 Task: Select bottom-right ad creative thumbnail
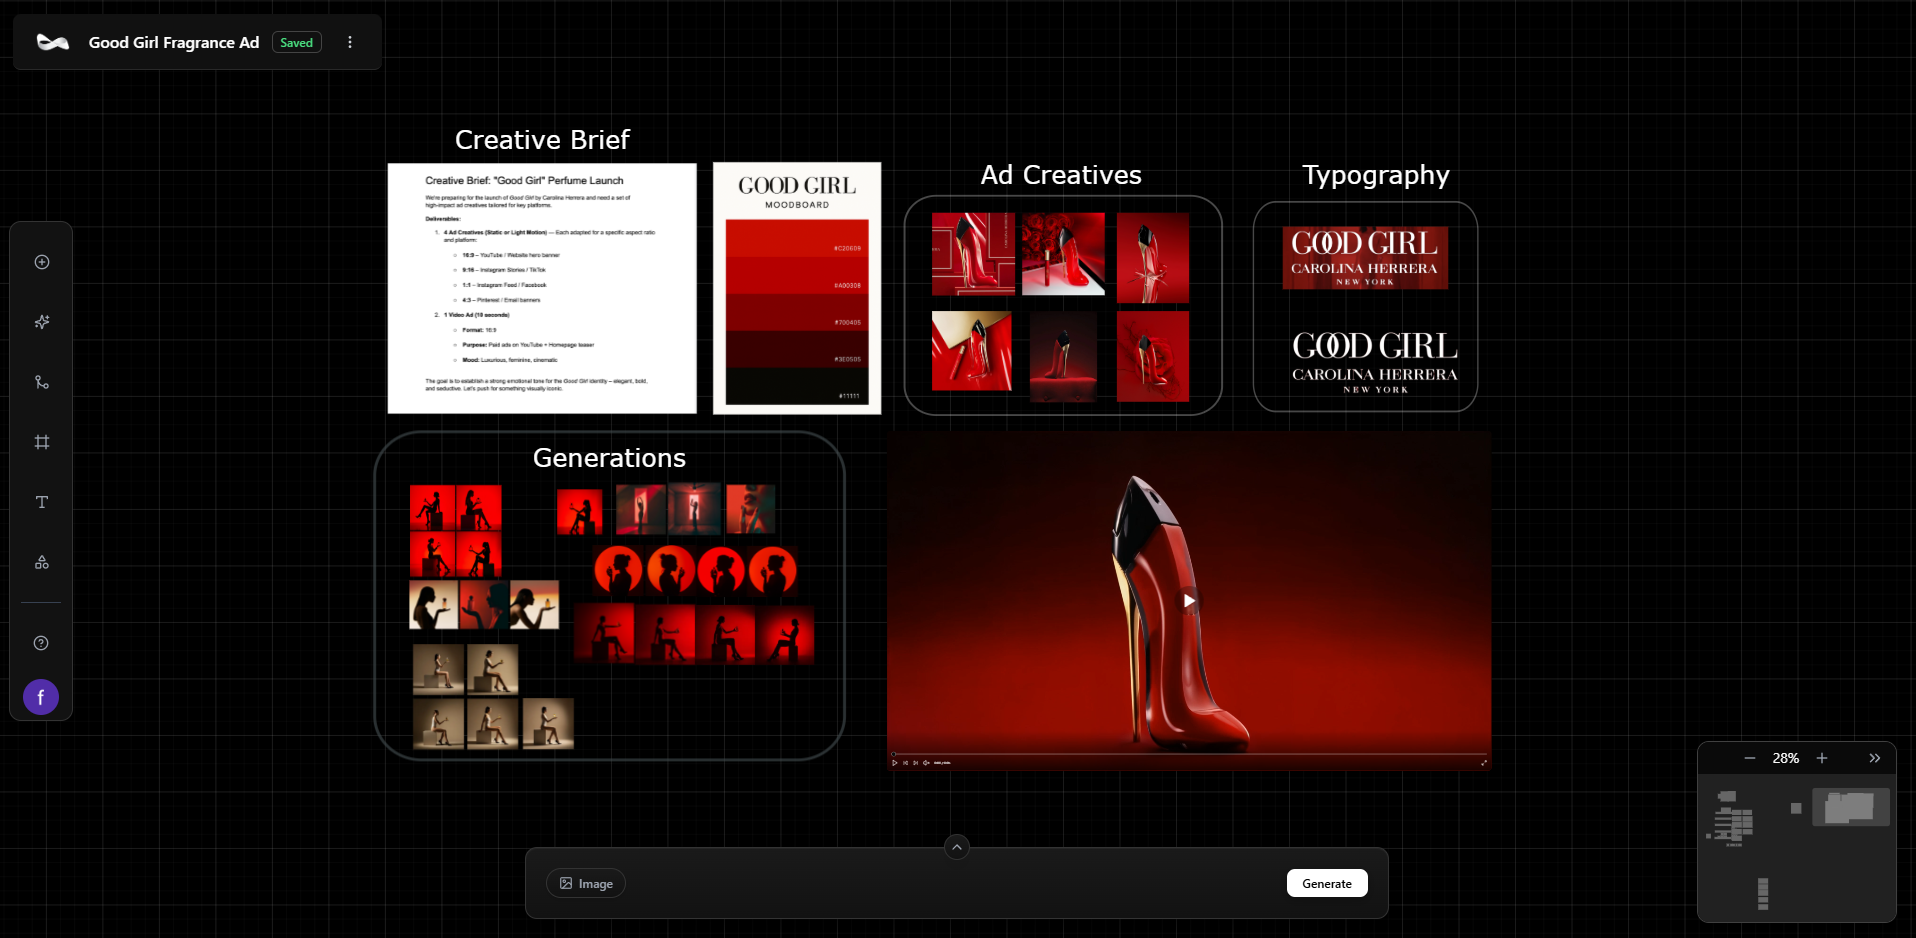(1153, 356)
